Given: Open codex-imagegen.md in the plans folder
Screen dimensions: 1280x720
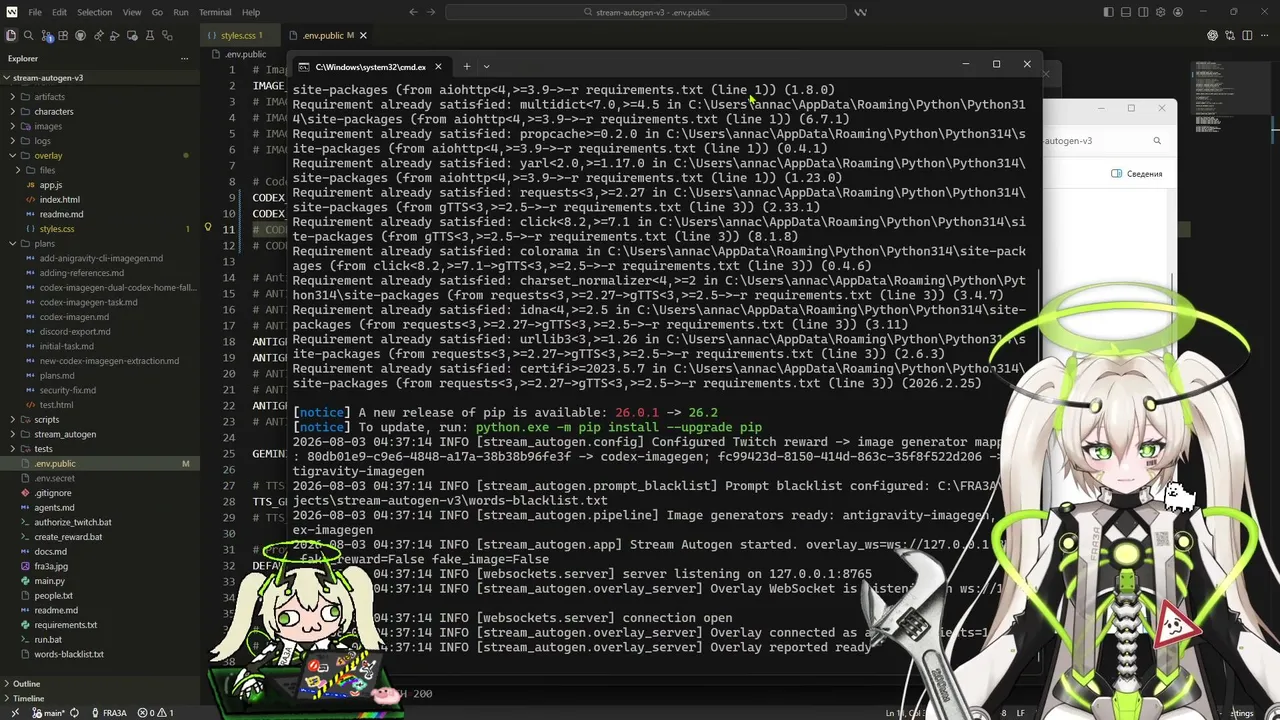Looking at the screenshot, I should (100, 317).
